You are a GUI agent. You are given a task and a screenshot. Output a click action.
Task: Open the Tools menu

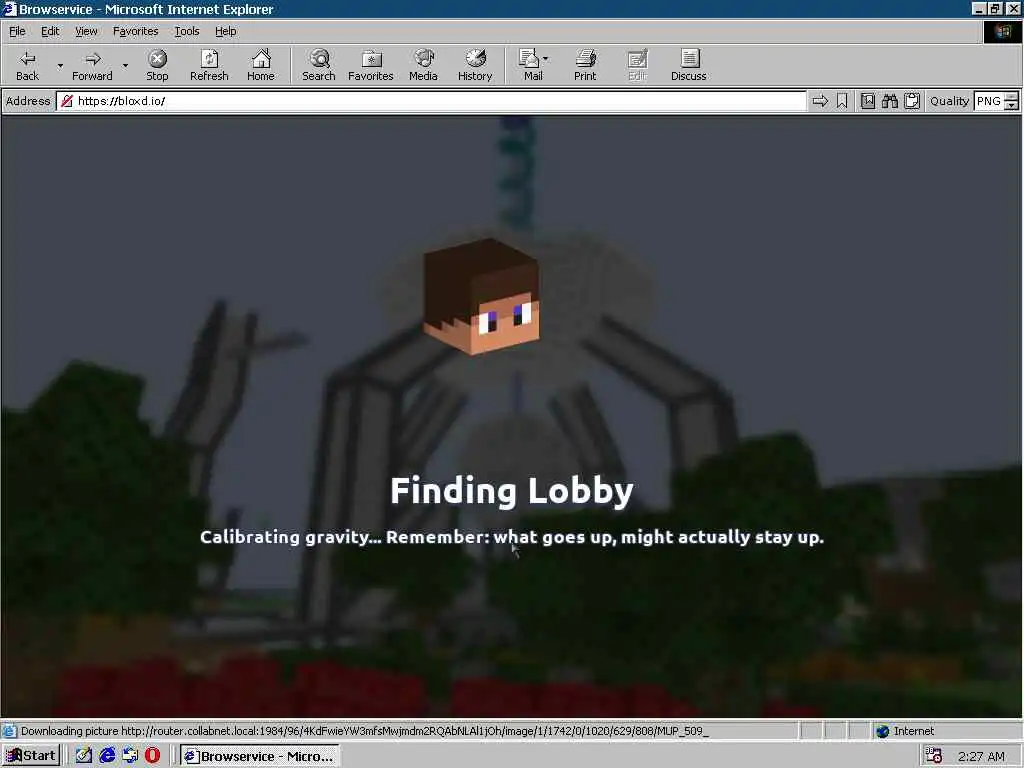click(x=187, y=31)
